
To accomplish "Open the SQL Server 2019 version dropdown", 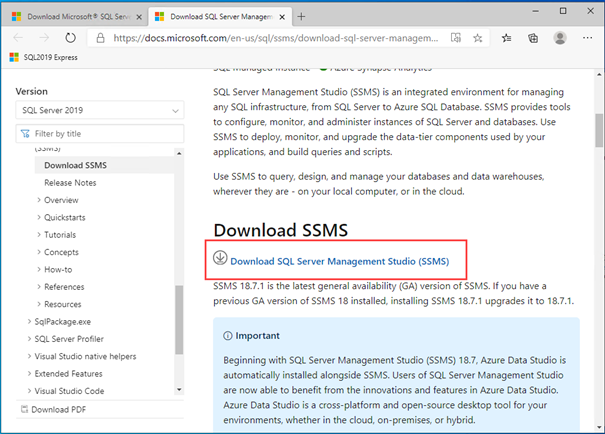I will pos(100,110).
